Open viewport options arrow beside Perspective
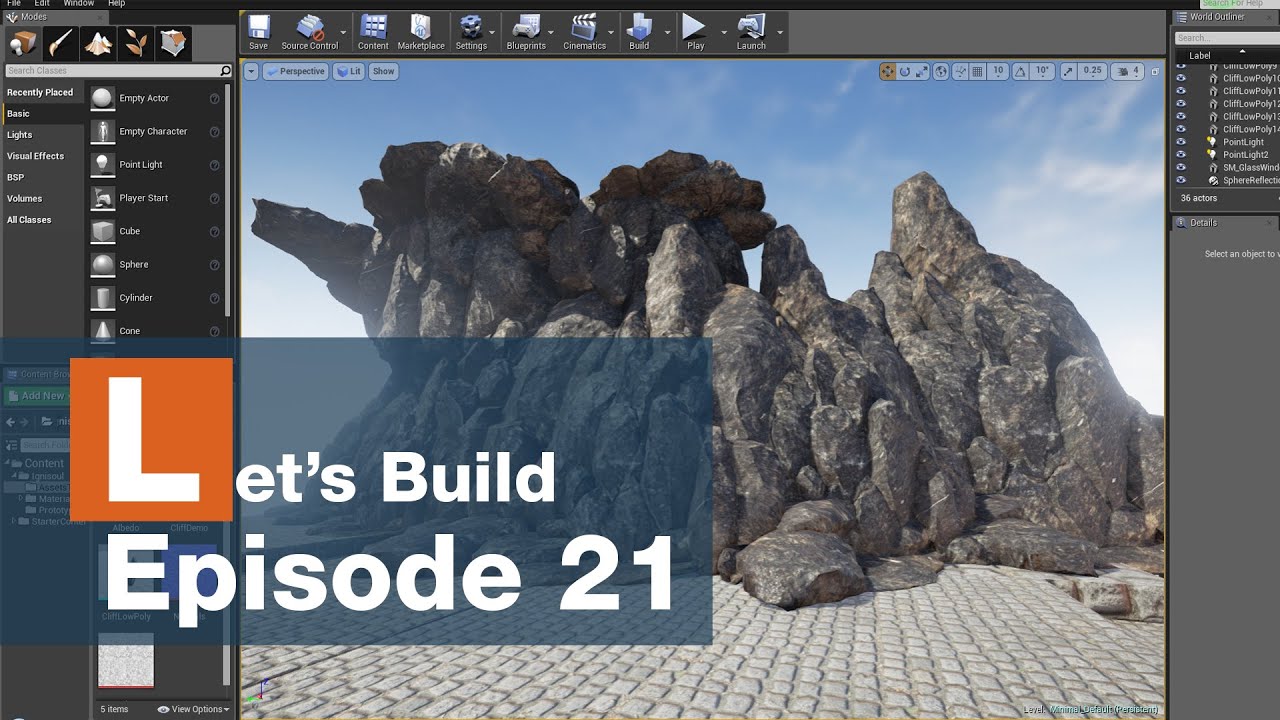This screenshot has height=720, width=1280. pos(251,71)
